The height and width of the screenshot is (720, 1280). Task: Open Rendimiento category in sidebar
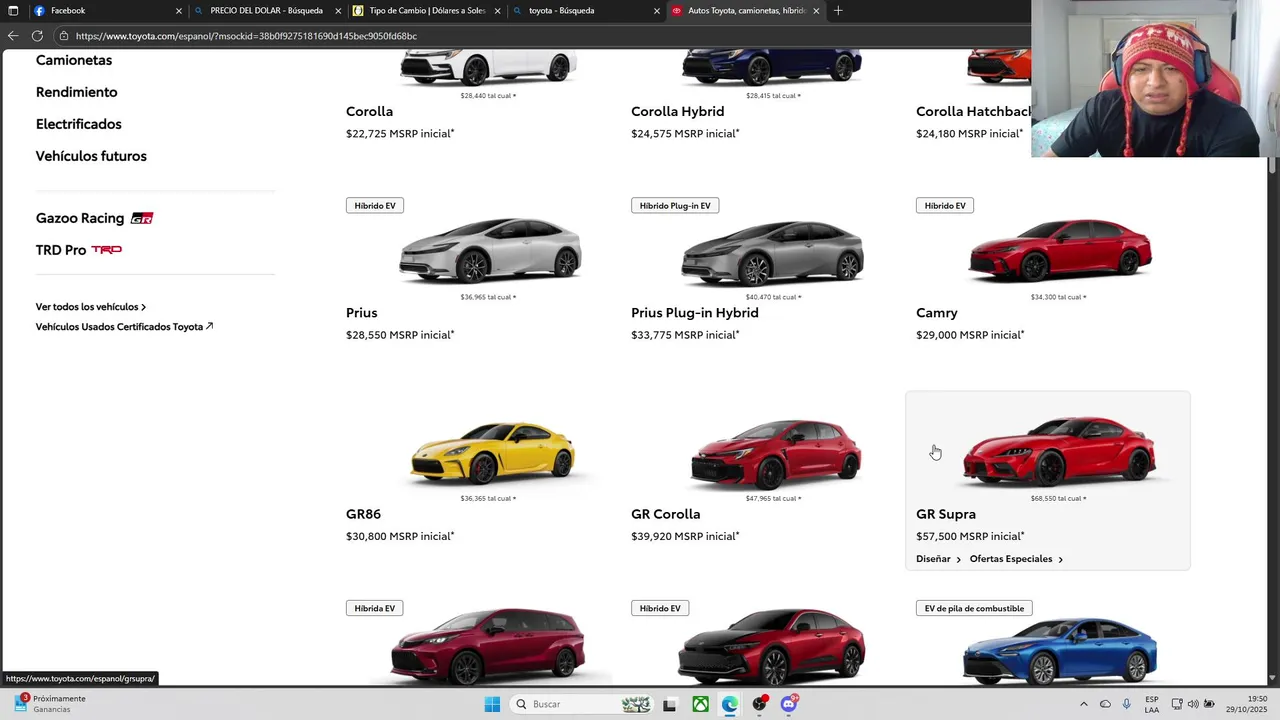tap(76, 92)
